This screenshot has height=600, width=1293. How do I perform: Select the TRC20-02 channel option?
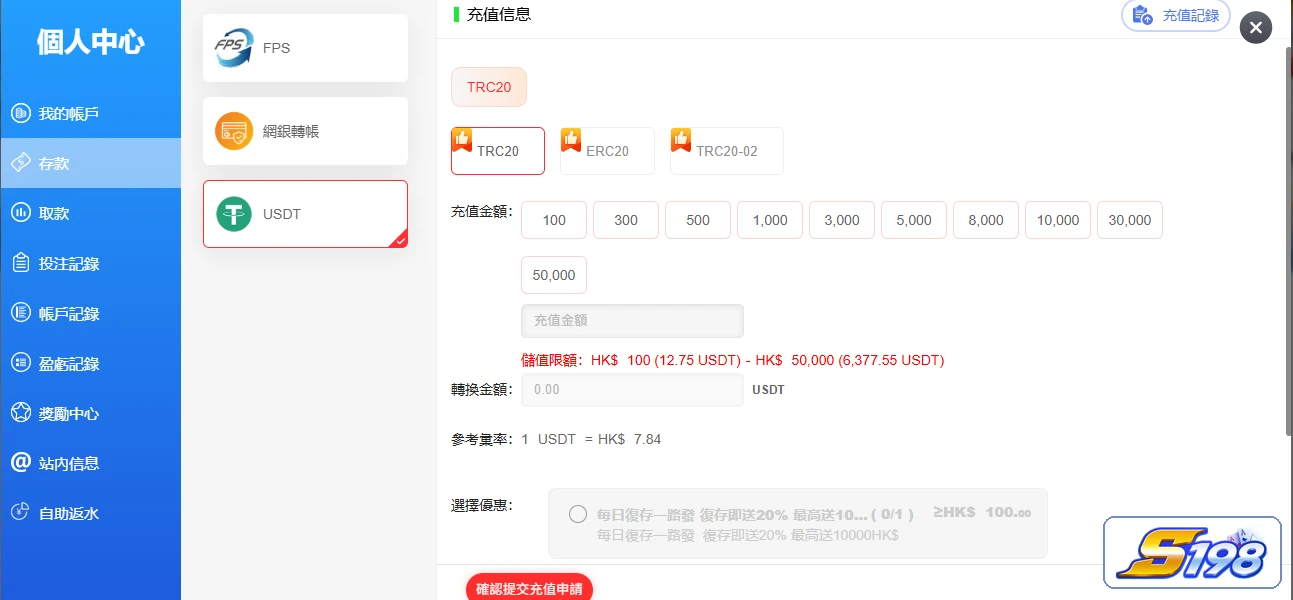[727, 151]
